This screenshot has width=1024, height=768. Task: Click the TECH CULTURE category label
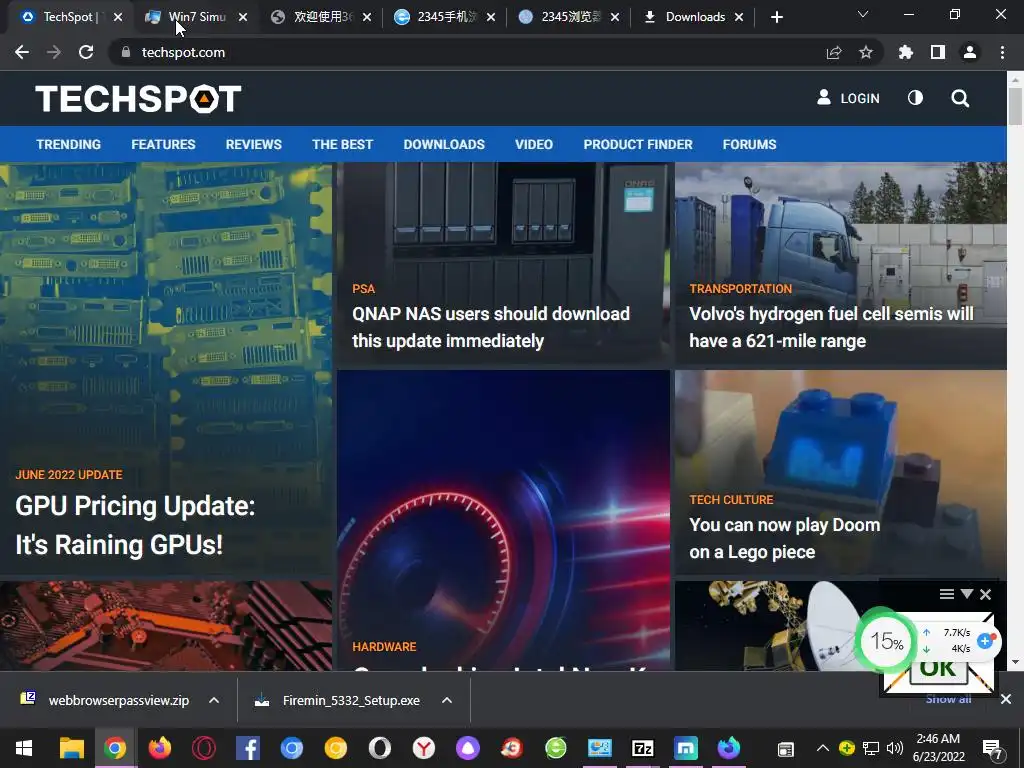point(731,500)
